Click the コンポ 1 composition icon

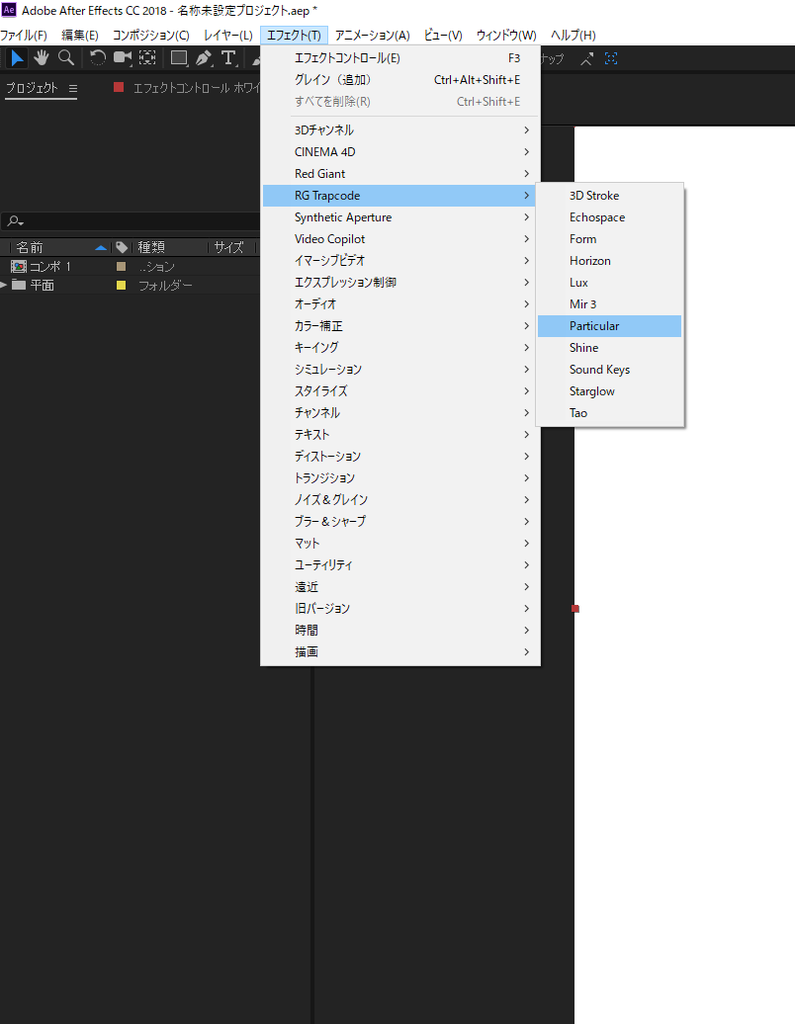tap(19, 266)
